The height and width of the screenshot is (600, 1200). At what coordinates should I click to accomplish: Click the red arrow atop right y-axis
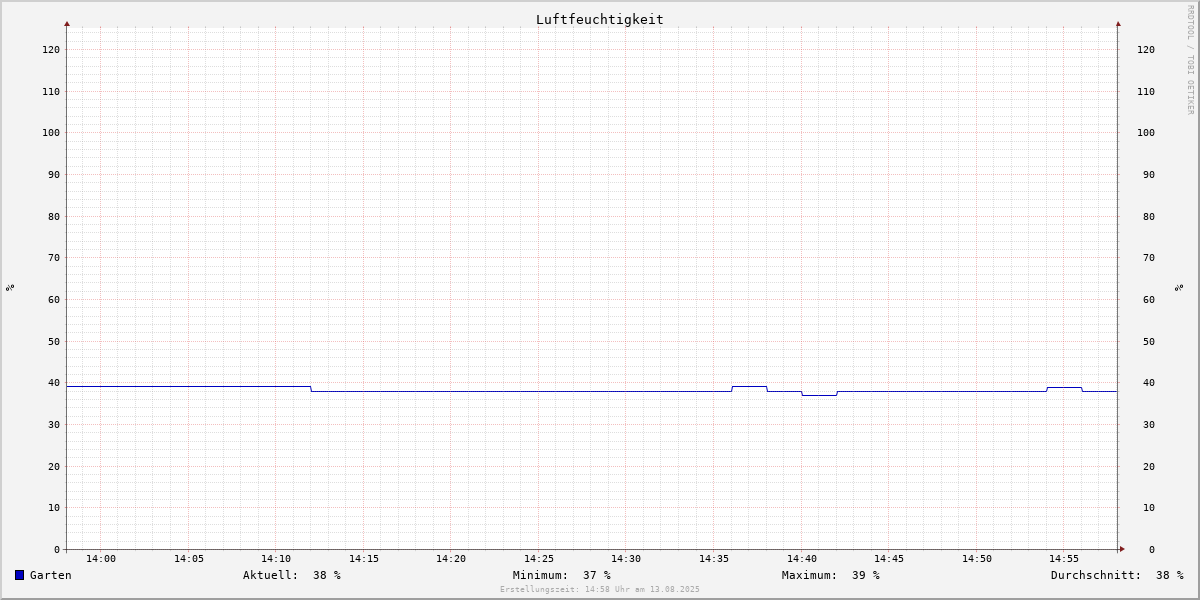pyautogui.click(x=1118, y=23)
